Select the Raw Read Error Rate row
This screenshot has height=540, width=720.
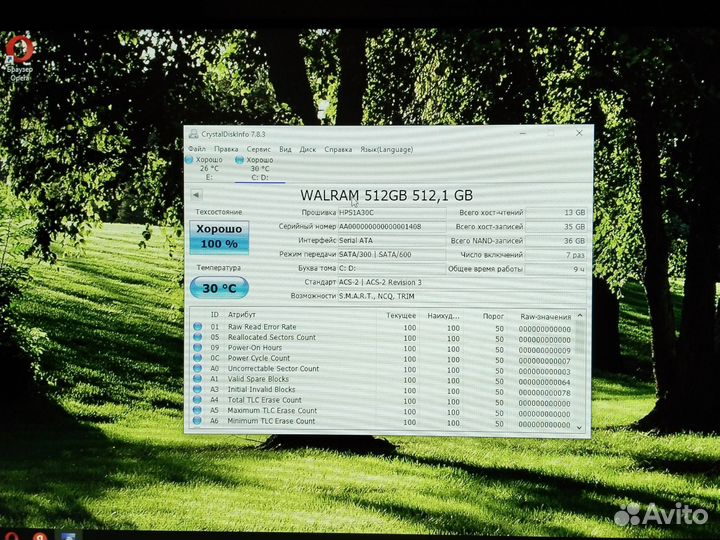click(x=382, y=327)
